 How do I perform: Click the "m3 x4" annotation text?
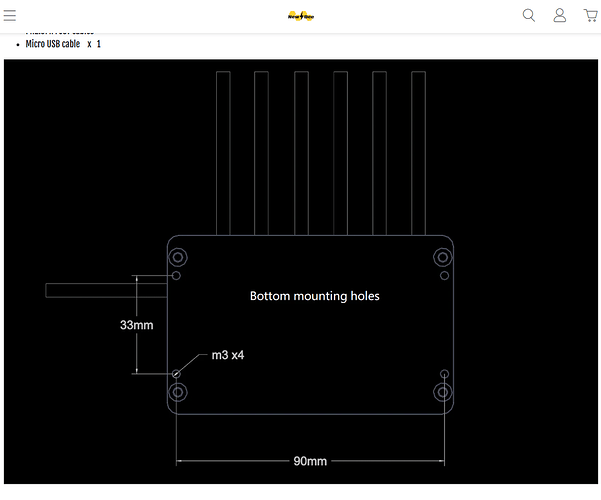tap(228, 355)
